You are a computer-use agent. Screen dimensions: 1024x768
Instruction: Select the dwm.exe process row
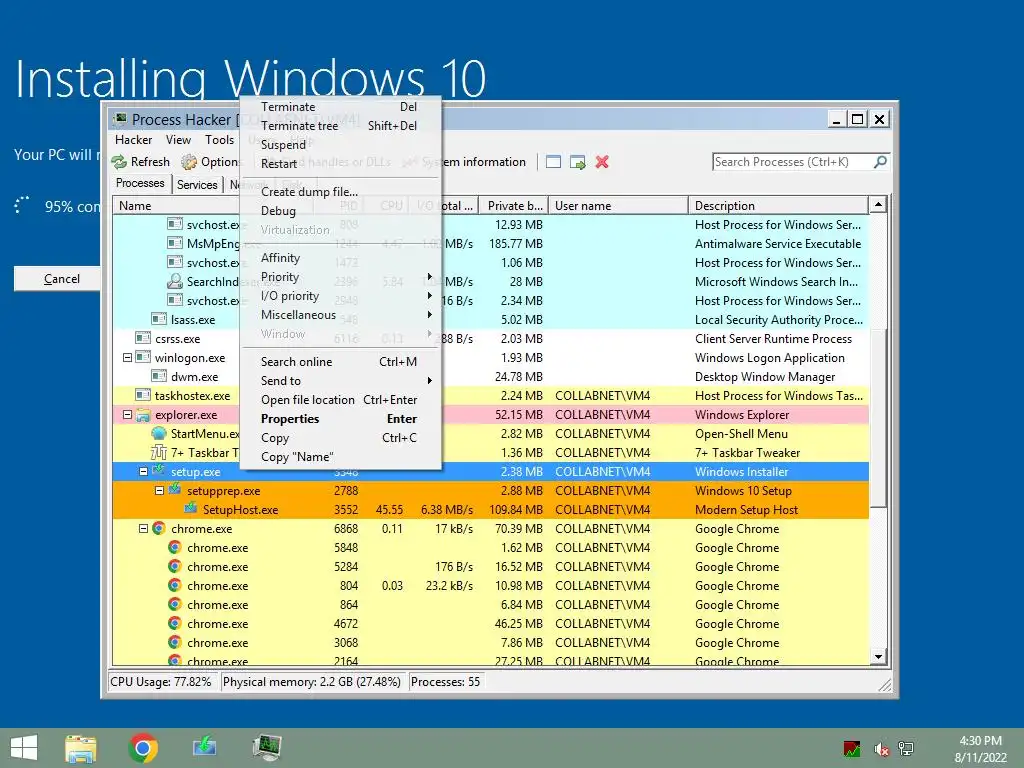[x=490, y=377]
